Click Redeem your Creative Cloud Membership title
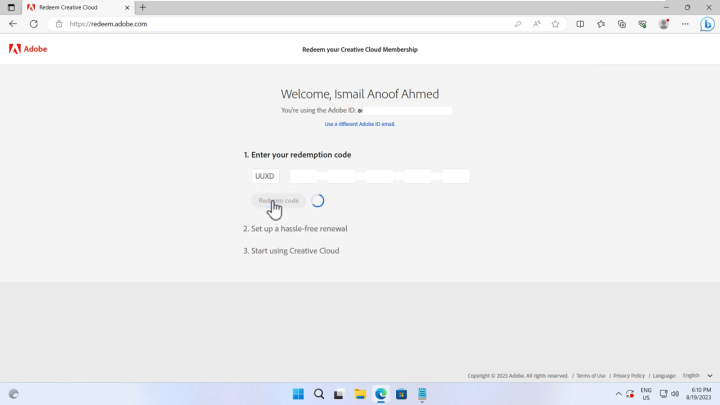 360,50
